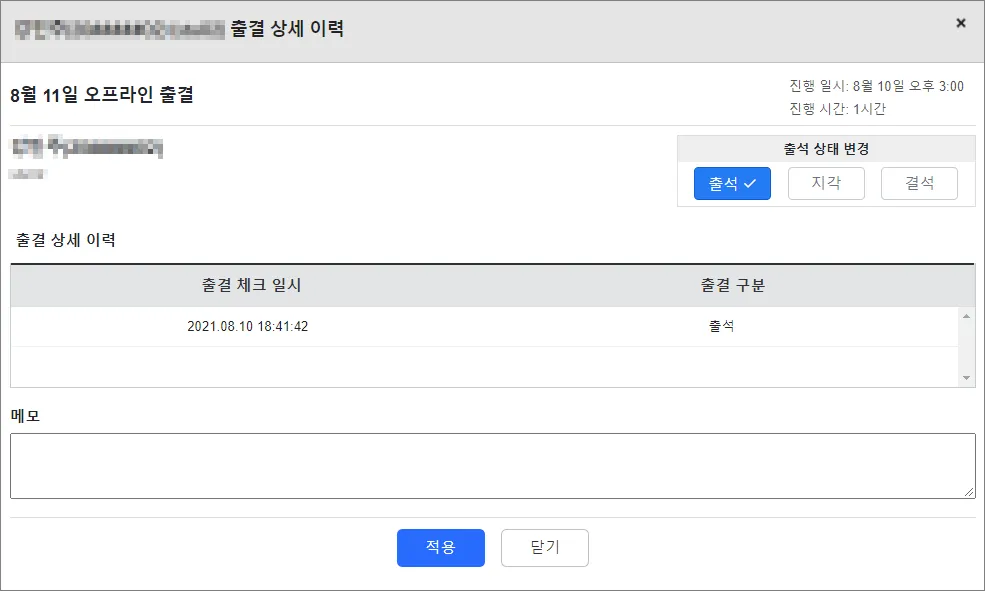Mark the student as 지각
Screen dimensions: 985x591
[x=826, y=184]
